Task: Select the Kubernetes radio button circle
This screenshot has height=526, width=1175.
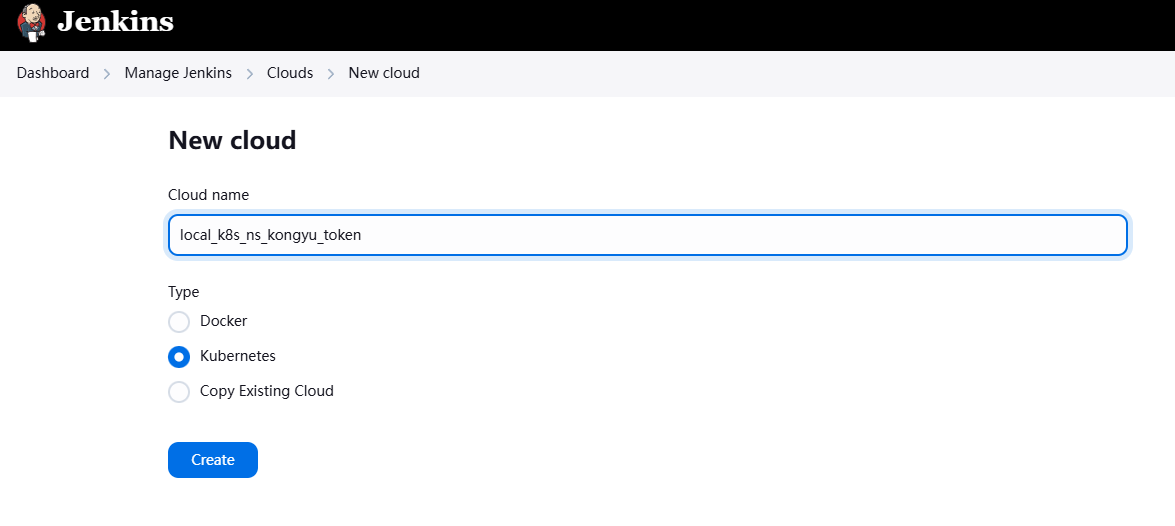Action: click(179, 357)
